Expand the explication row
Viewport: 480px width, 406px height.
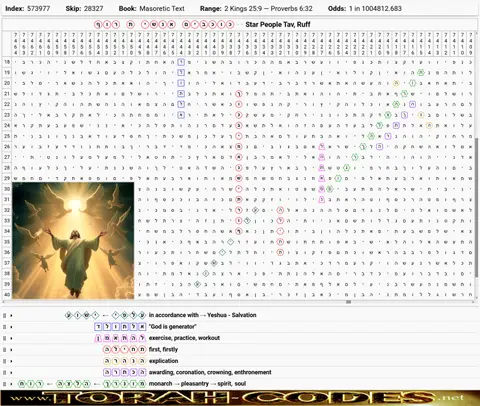(11, 361)
